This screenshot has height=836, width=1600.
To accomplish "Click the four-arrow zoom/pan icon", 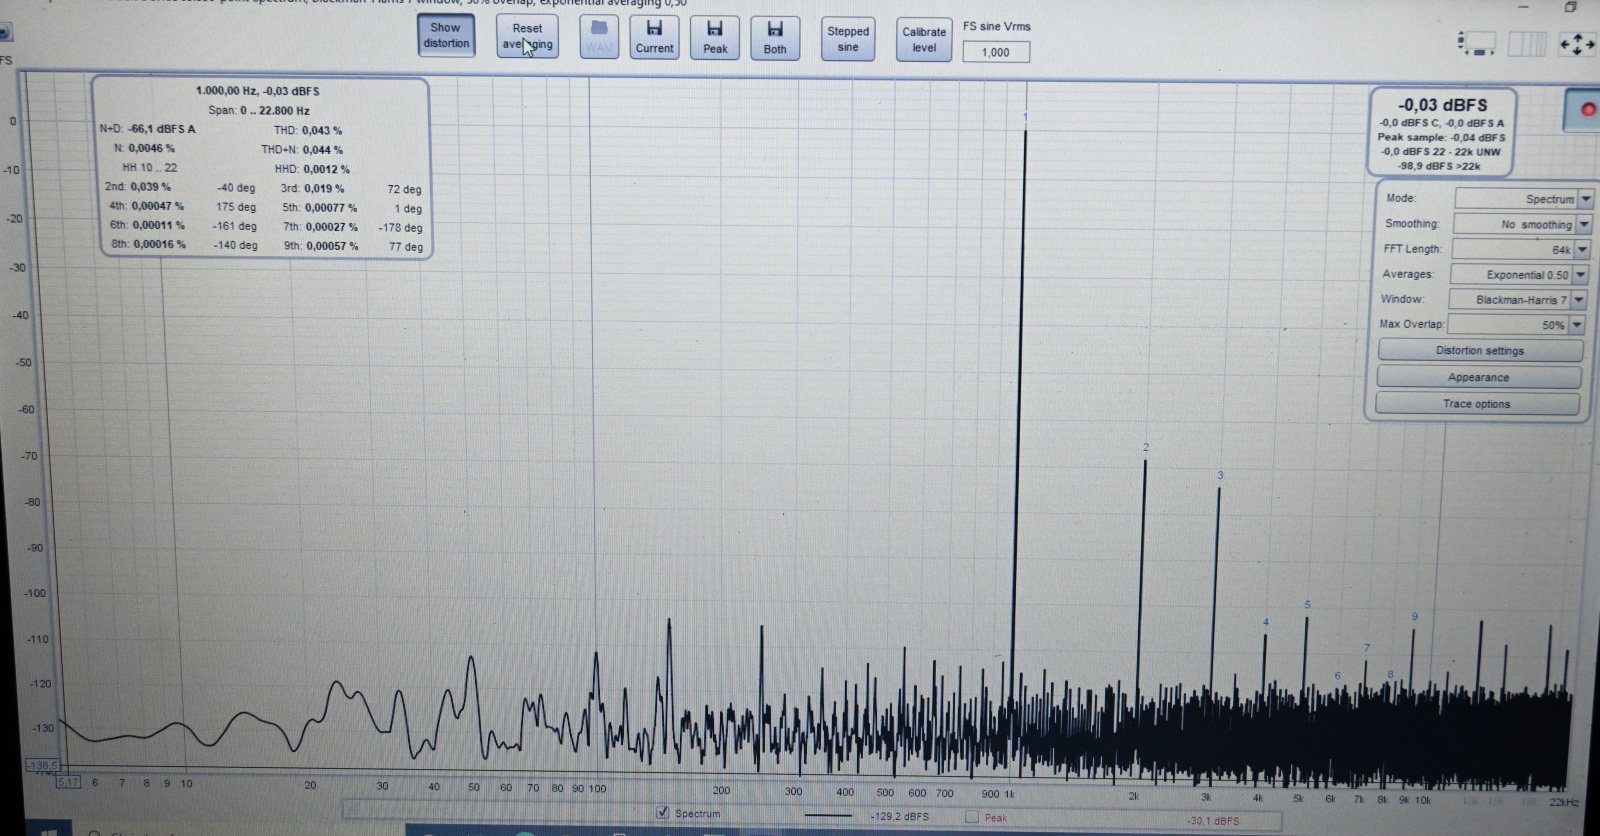I will tap(1577, 44).
